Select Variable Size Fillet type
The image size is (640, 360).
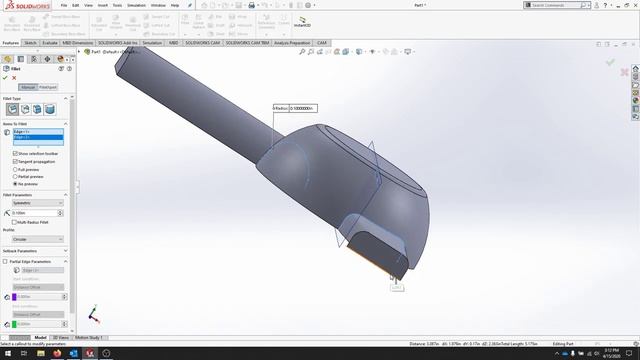click(25, 109)
